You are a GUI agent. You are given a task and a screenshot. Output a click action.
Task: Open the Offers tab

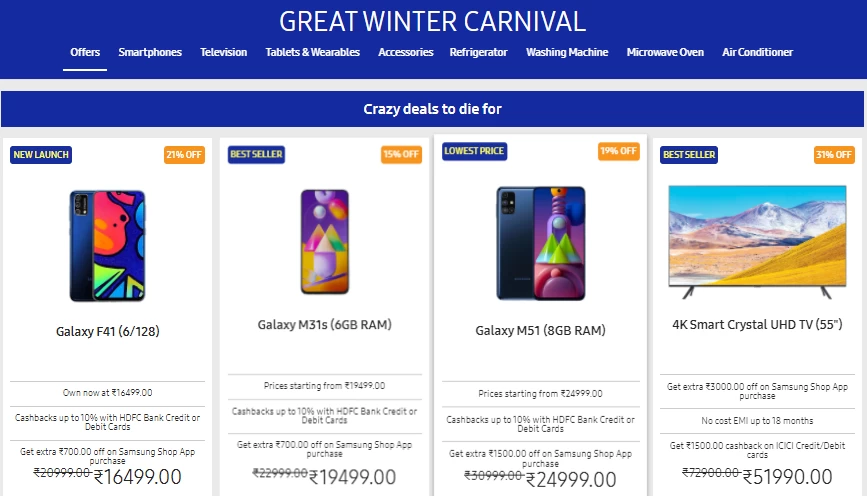(85, 52)
